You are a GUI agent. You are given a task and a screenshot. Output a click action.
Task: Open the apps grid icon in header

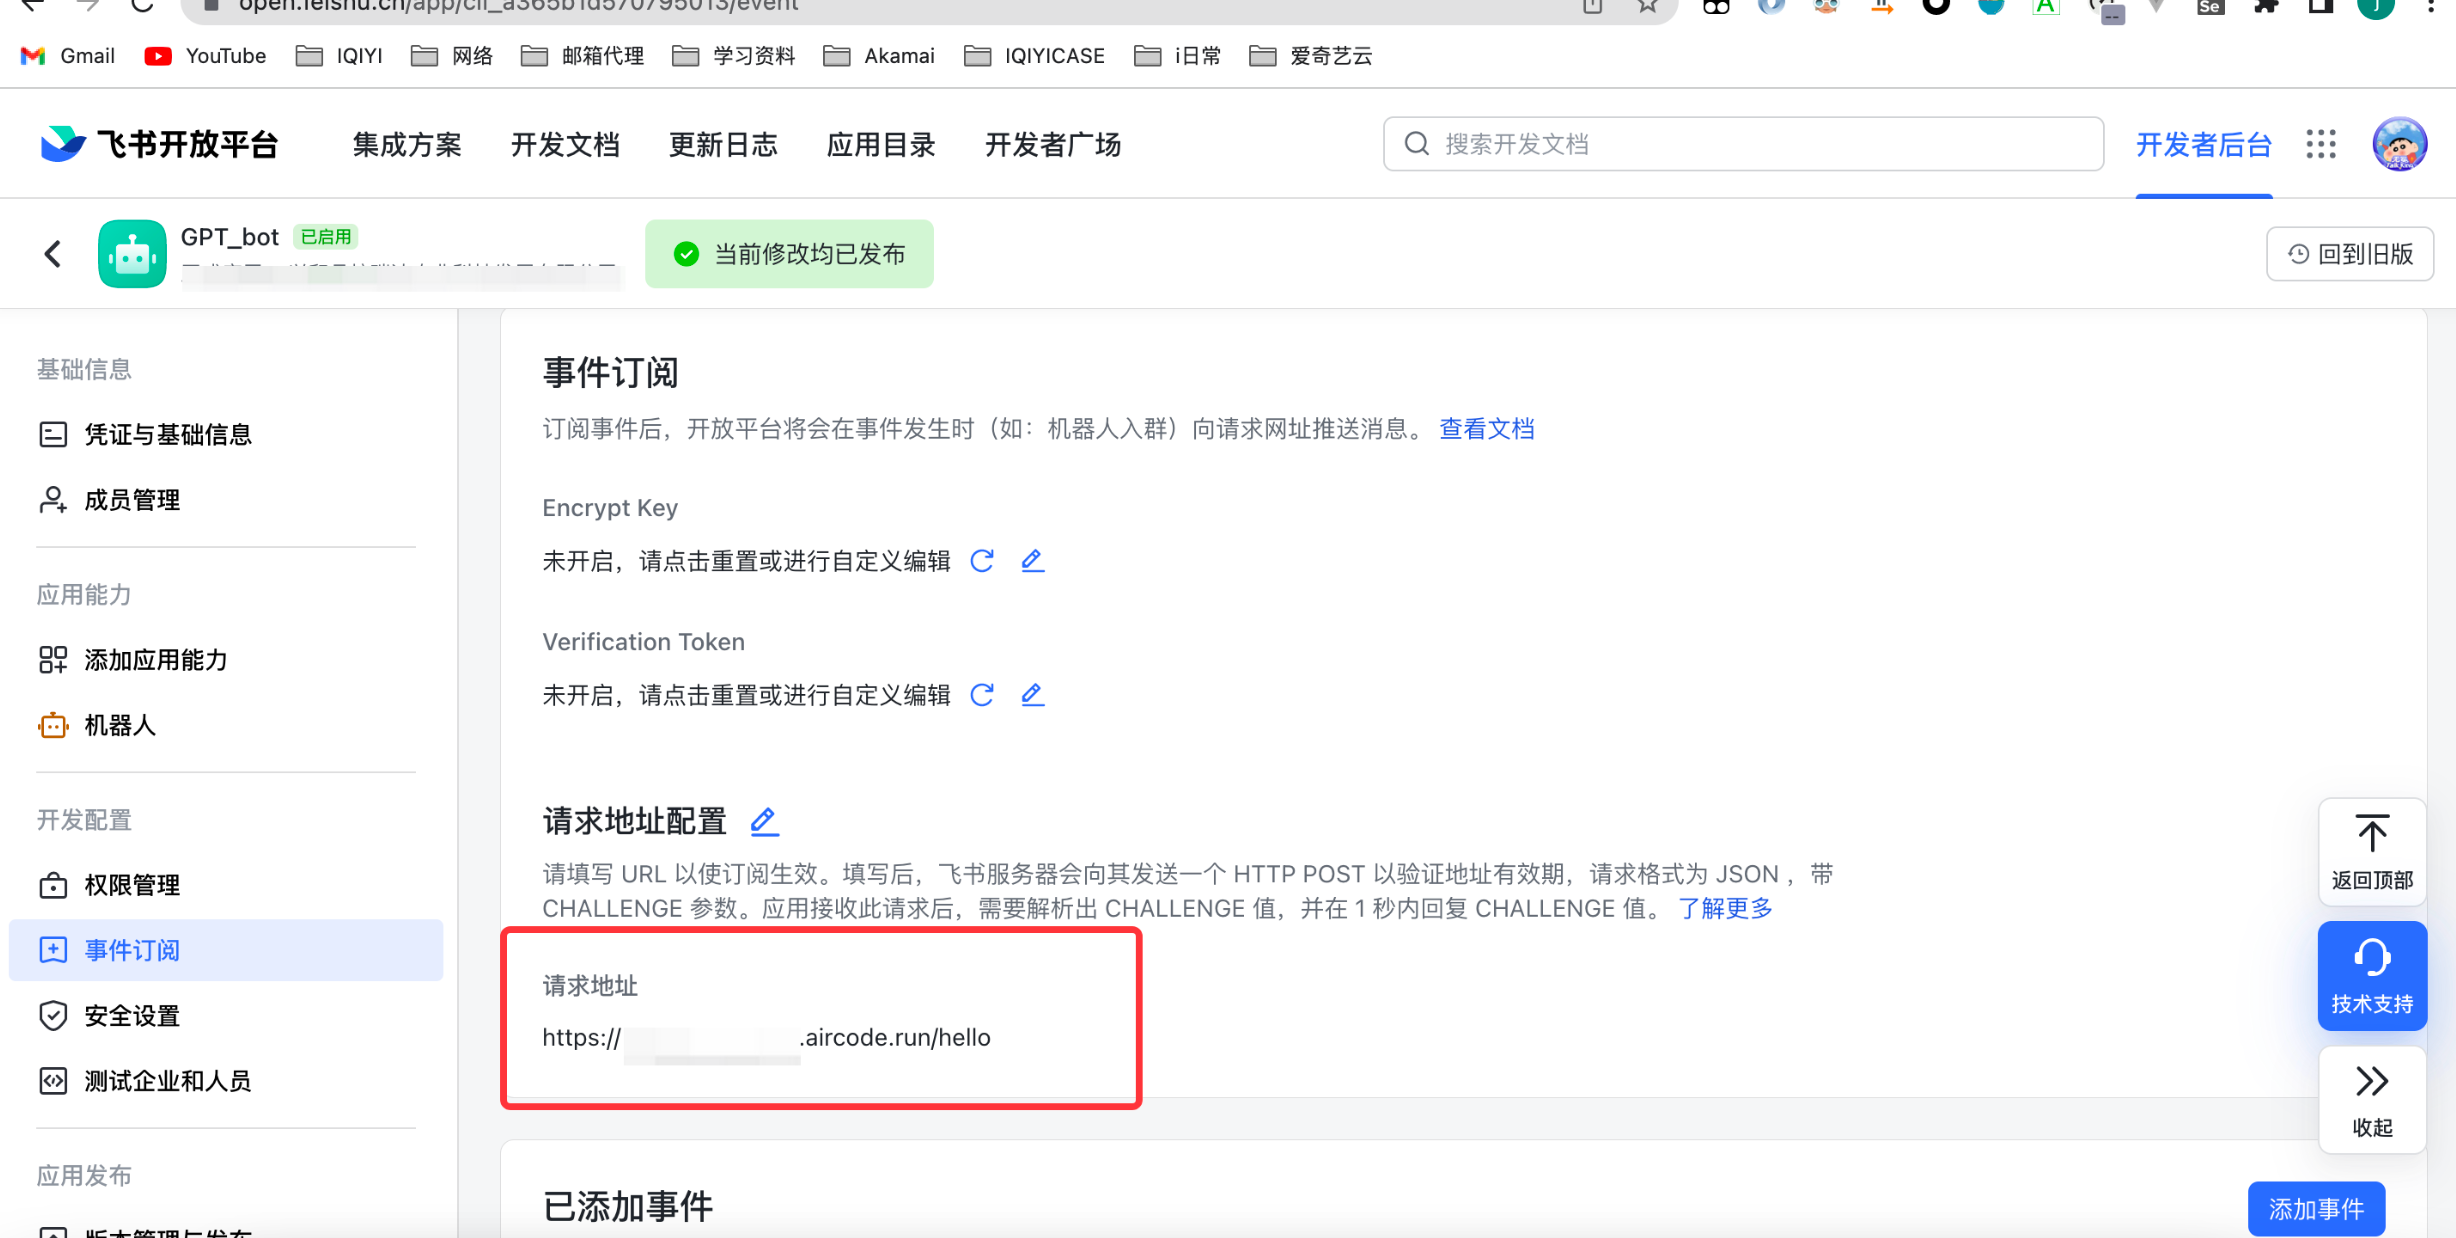(x=2321, y=145)
